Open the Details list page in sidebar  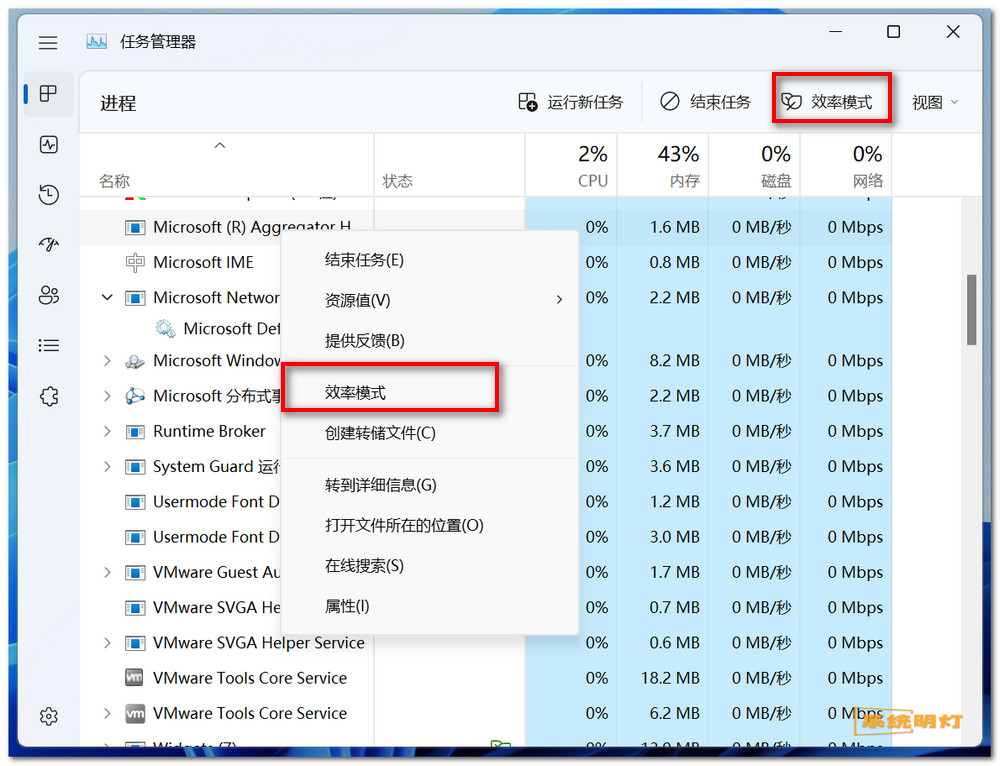click(48, 345)
